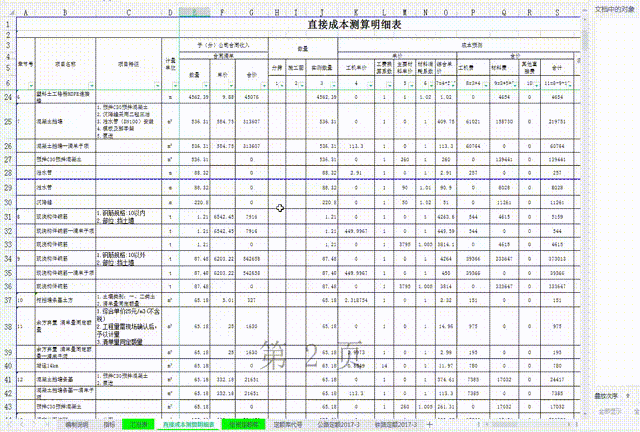Image resolution: width=640 pixels, height=432 pixels.
Task: Open the 项目名称 column filter dropdown
Action: pos(91,85)
